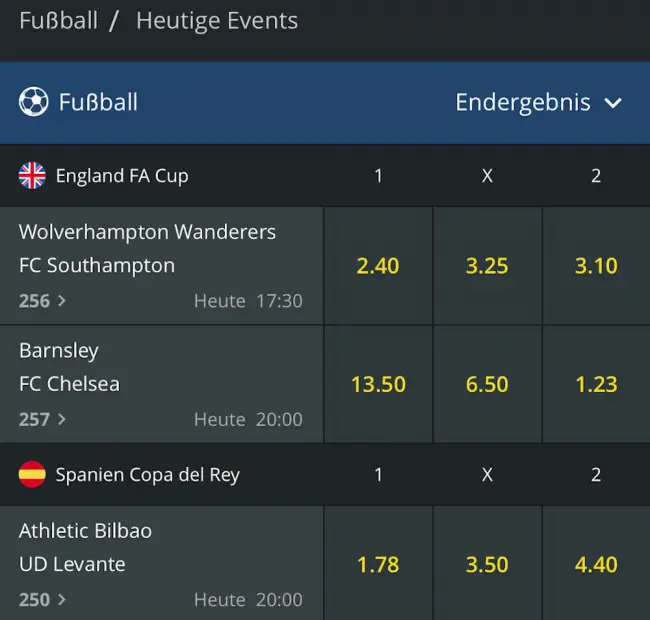Select odds 3.10 for FC Southampton win
The image size is (650, 620).
pos(596,266)
